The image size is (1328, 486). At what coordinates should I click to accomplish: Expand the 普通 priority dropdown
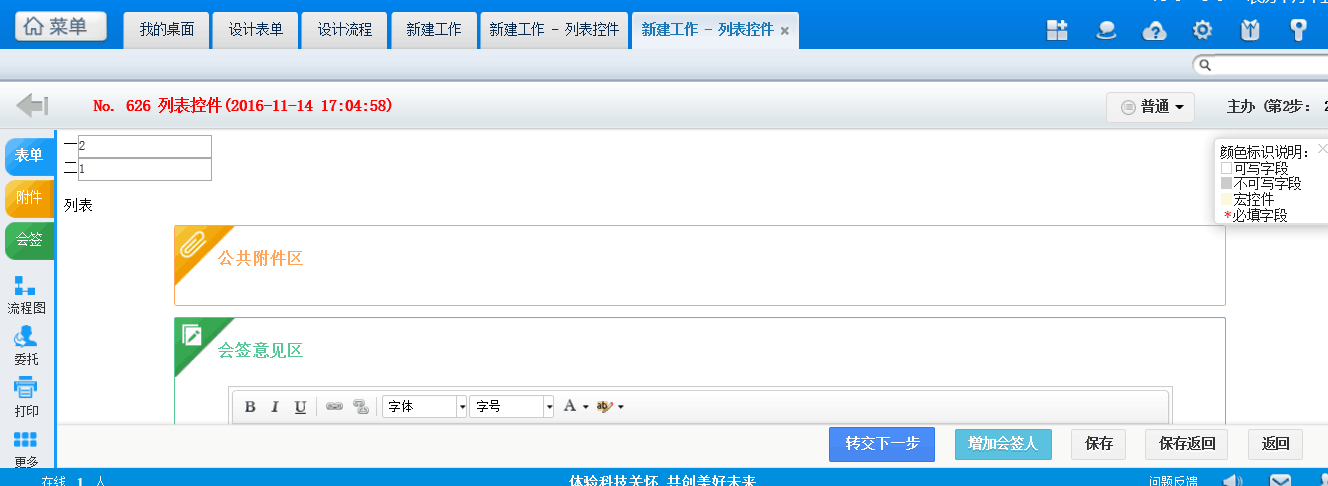coord(1150,106)
